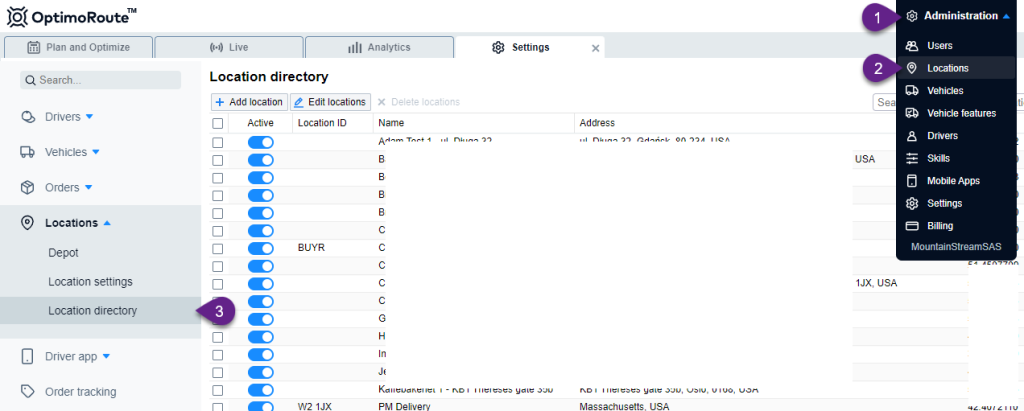Expand the Orders section in sidebar
This screenshot has height=411, width=1024.
pyautogui.click(x=88, y=188)
